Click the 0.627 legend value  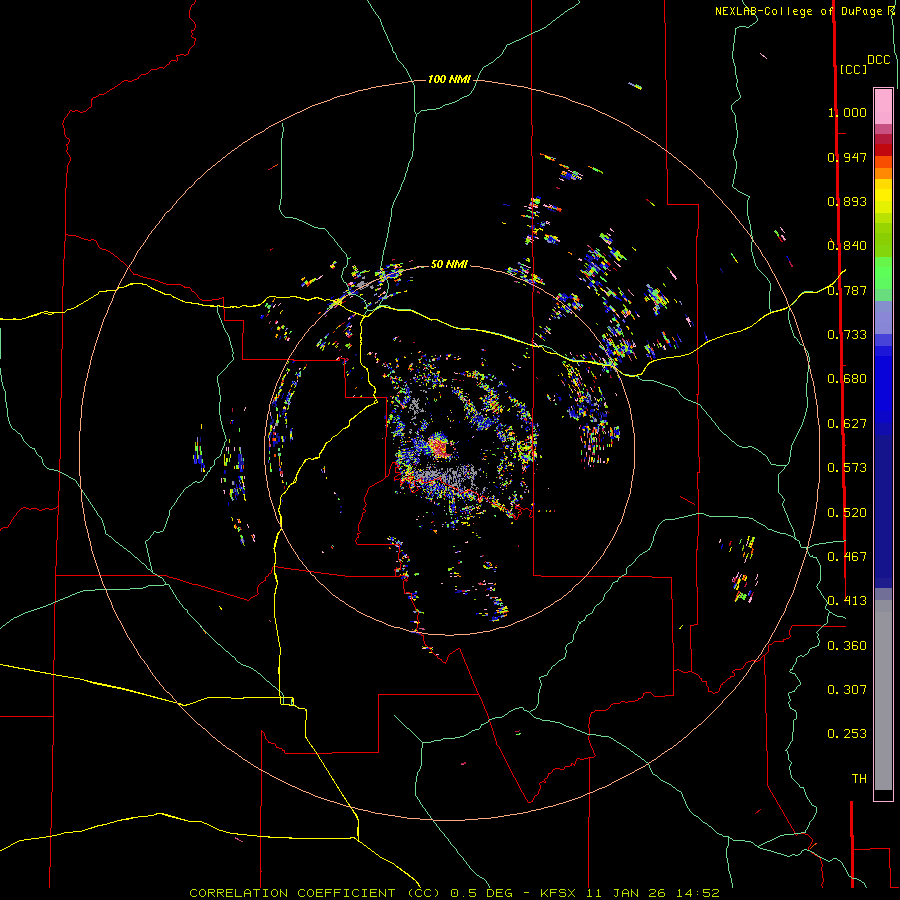847,424
